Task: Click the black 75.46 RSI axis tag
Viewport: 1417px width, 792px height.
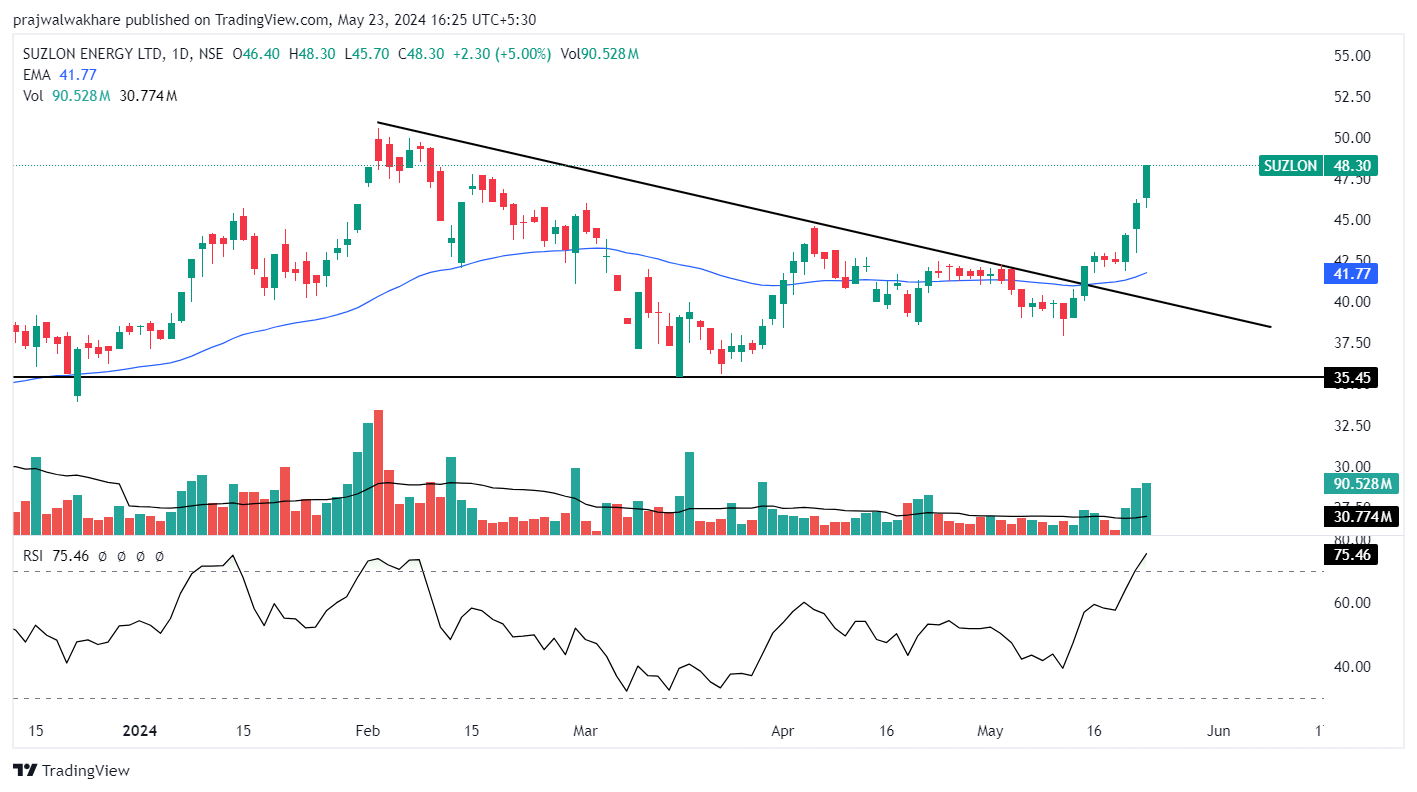Action: pyautogui.click(x=1350, y=556)
